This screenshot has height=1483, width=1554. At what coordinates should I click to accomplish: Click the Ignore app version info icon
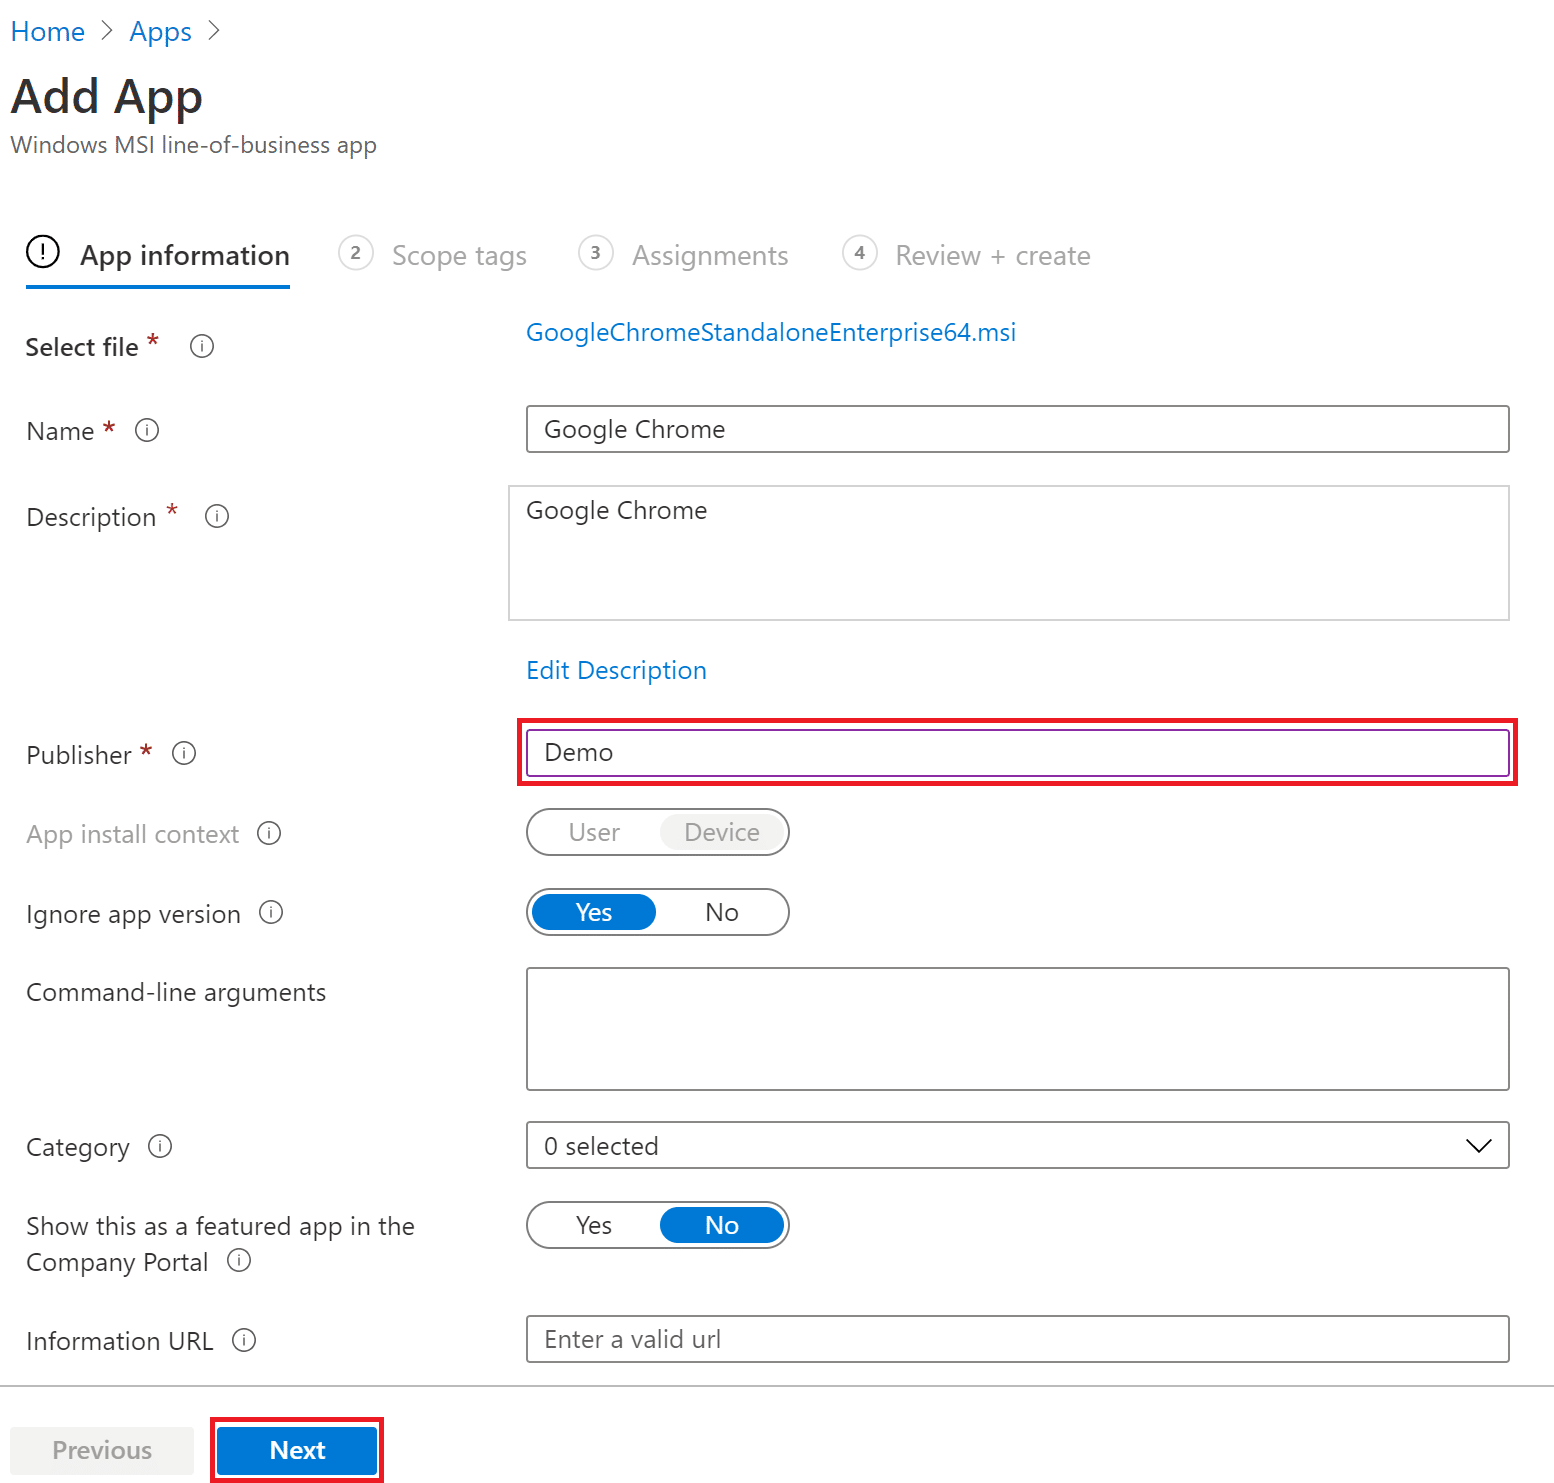click(270, 913)
